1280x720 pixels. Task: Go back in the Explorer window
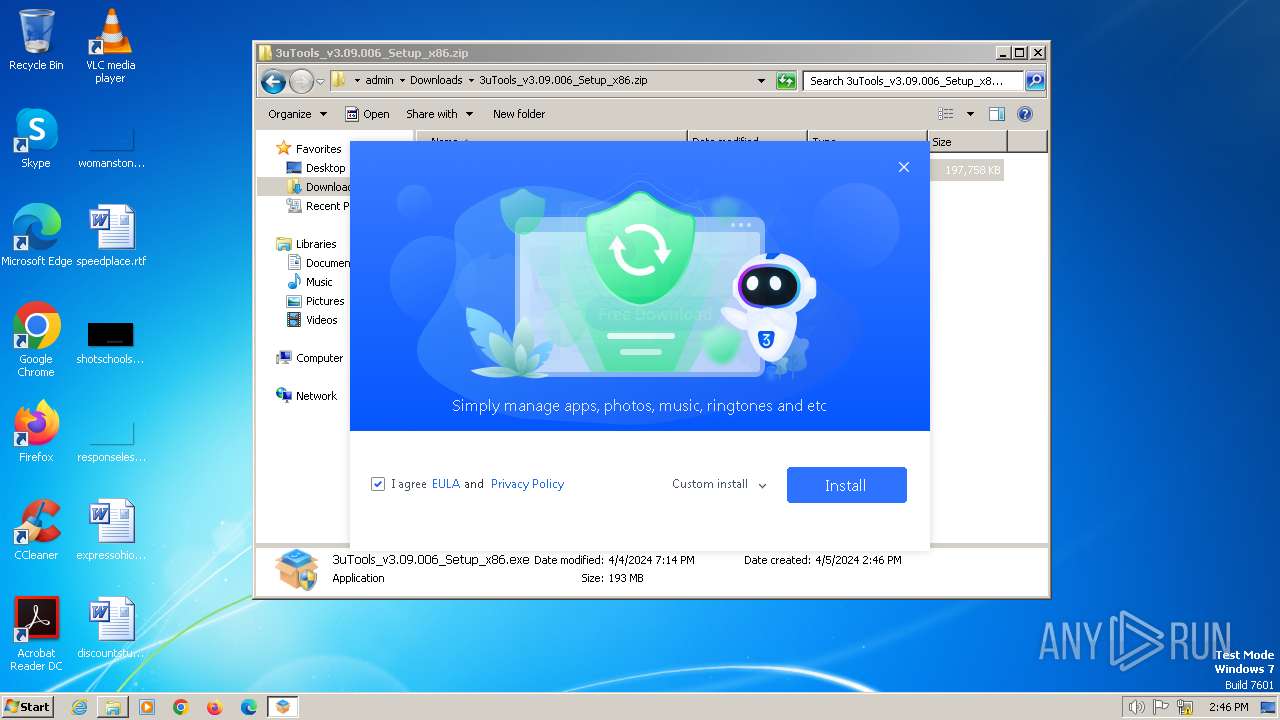click(273, 81)
